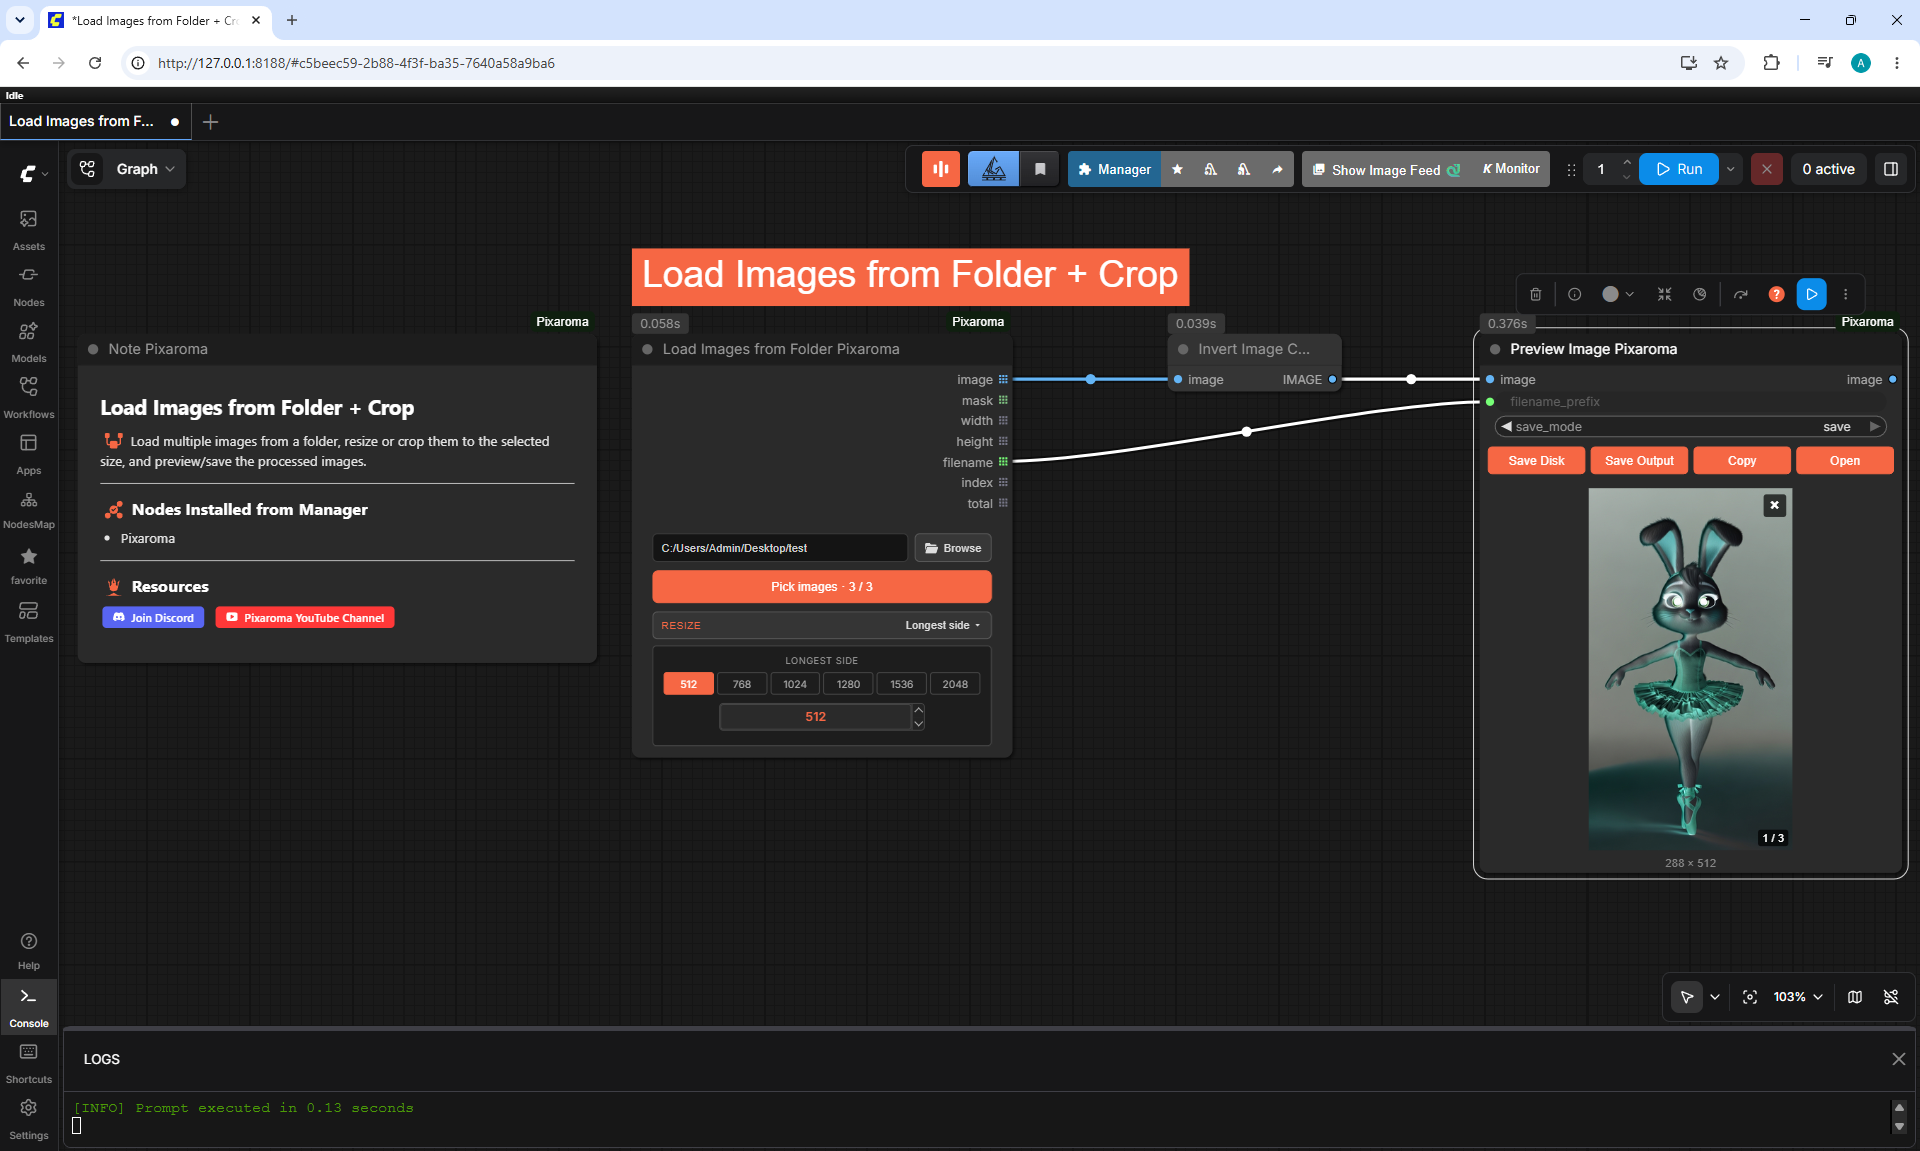This screenshot has height=1151, width=1920.
Task: Toggle Show Image Feed
Action: 1385,169
